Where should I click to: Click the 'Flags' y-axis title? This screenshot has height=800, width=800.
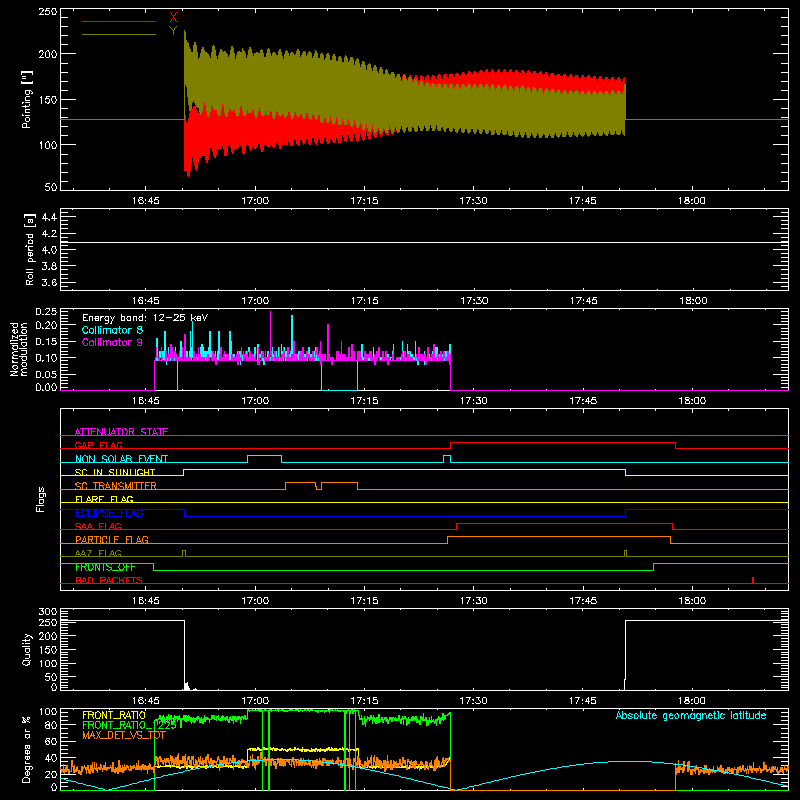coord(40,499)
